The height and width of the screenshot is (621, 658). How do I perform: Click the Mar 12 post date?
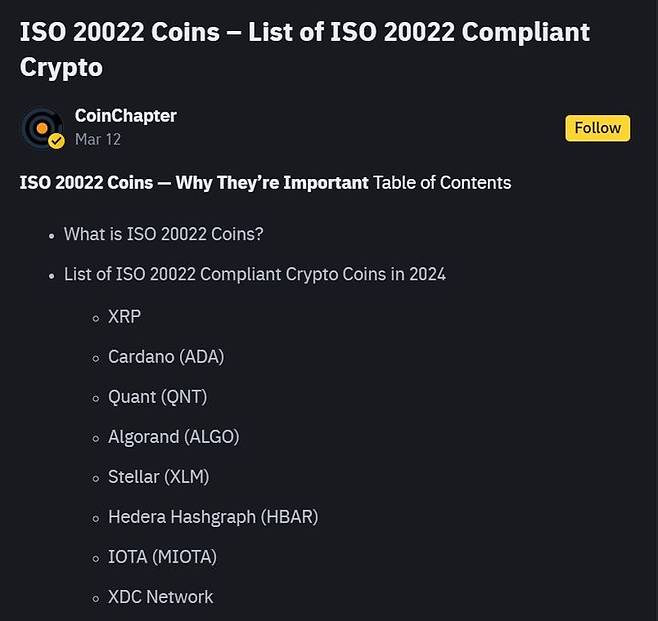coord(98,140)
